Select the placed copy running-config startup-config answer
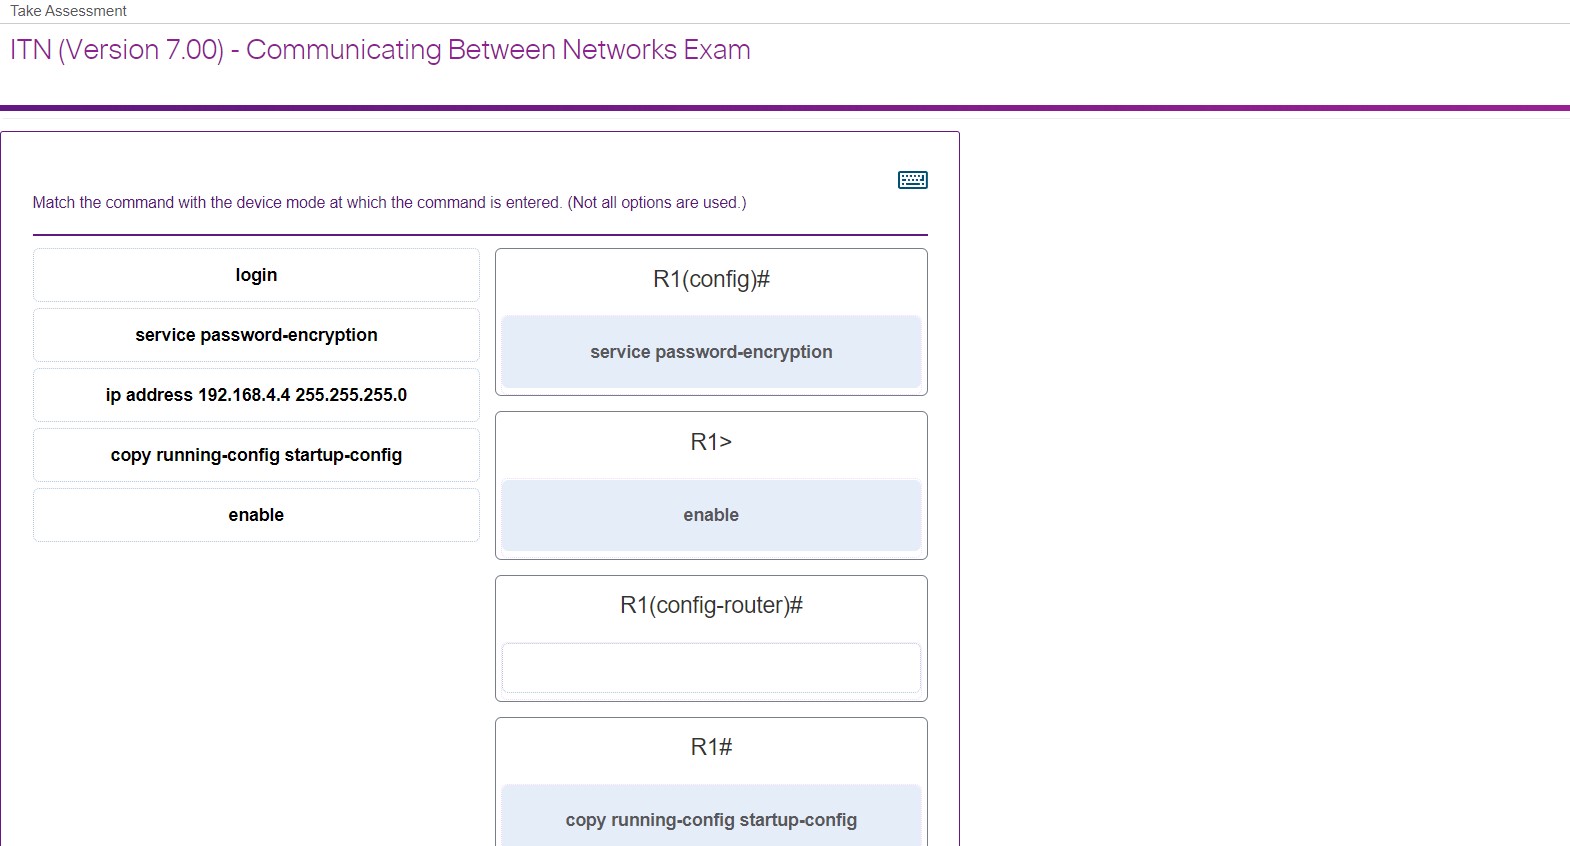1570x846 pixels. (710, 819)
